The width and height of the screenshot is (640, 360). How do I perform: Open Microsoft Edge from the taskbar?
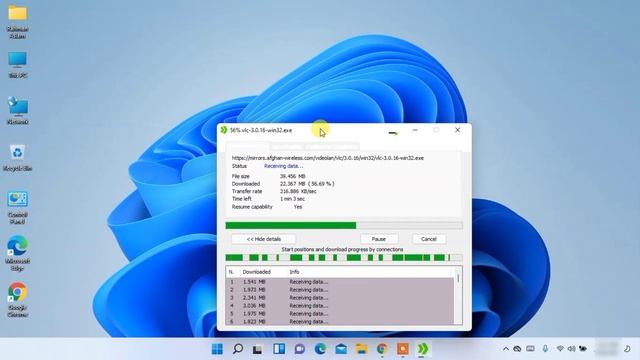point(320,349)
